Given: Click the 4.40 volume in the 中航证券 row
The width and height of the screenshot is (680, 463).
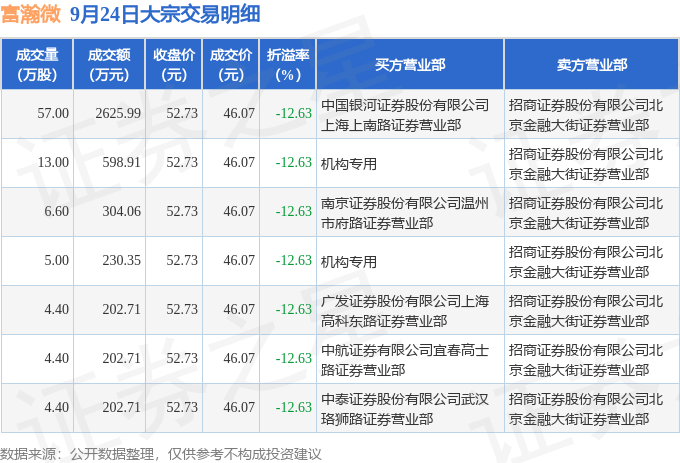Looking at the screenshot, I should pyautogui.click(x=56, y=359).
